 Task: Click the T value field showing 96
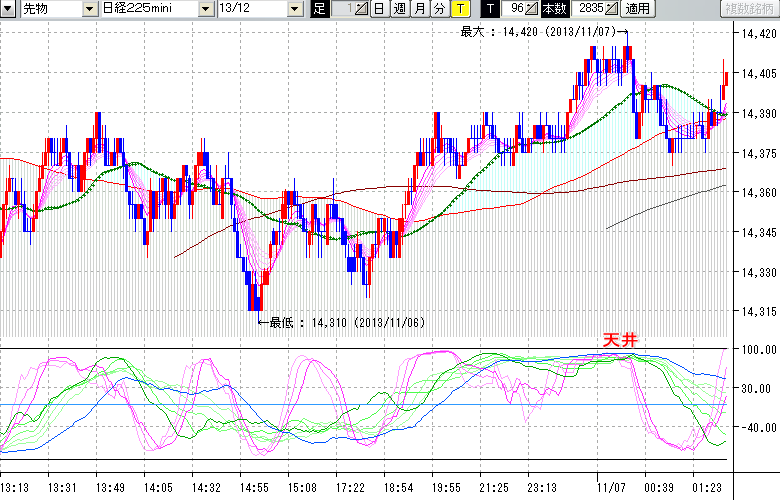(514, 9)
